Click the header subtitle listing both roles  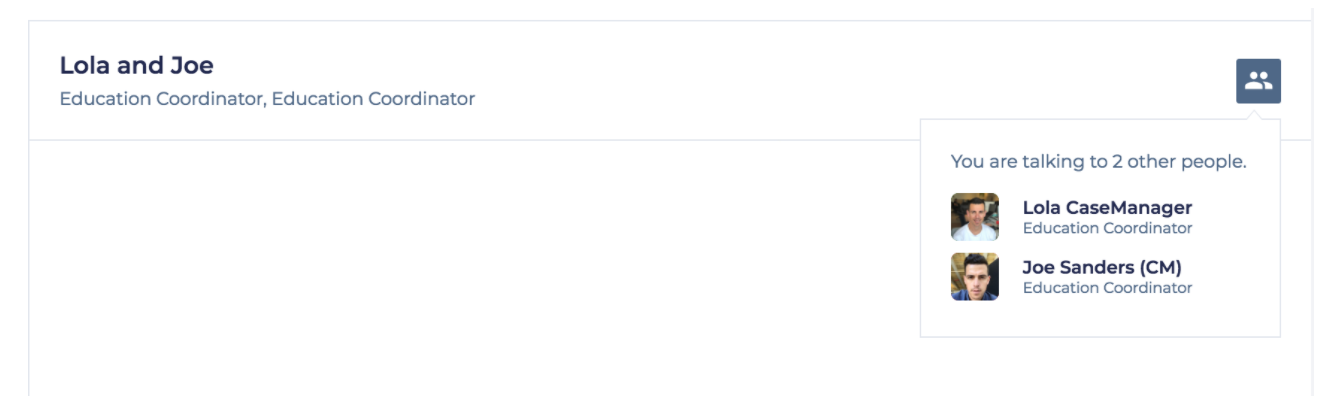pyautogui.click(x=267, y=99)
